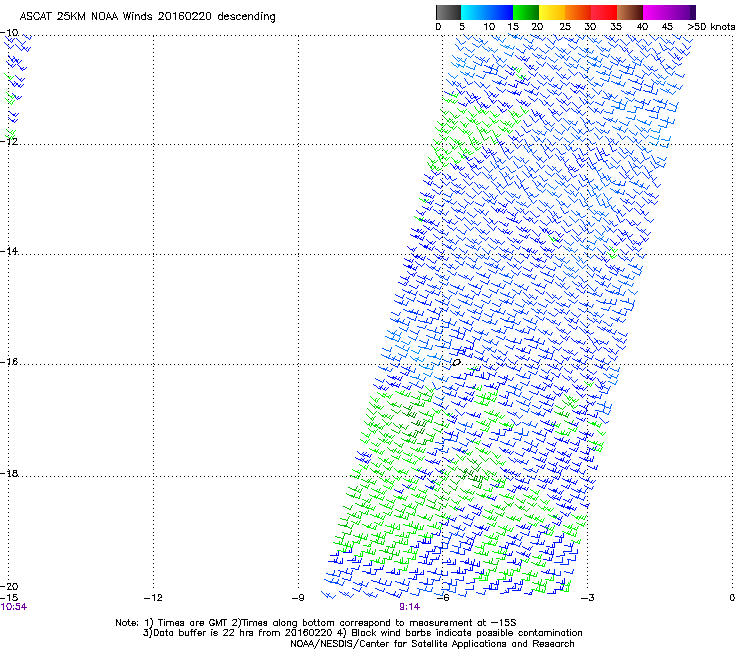Click the gray 0-5 knots color swatch

click(448, 12)
